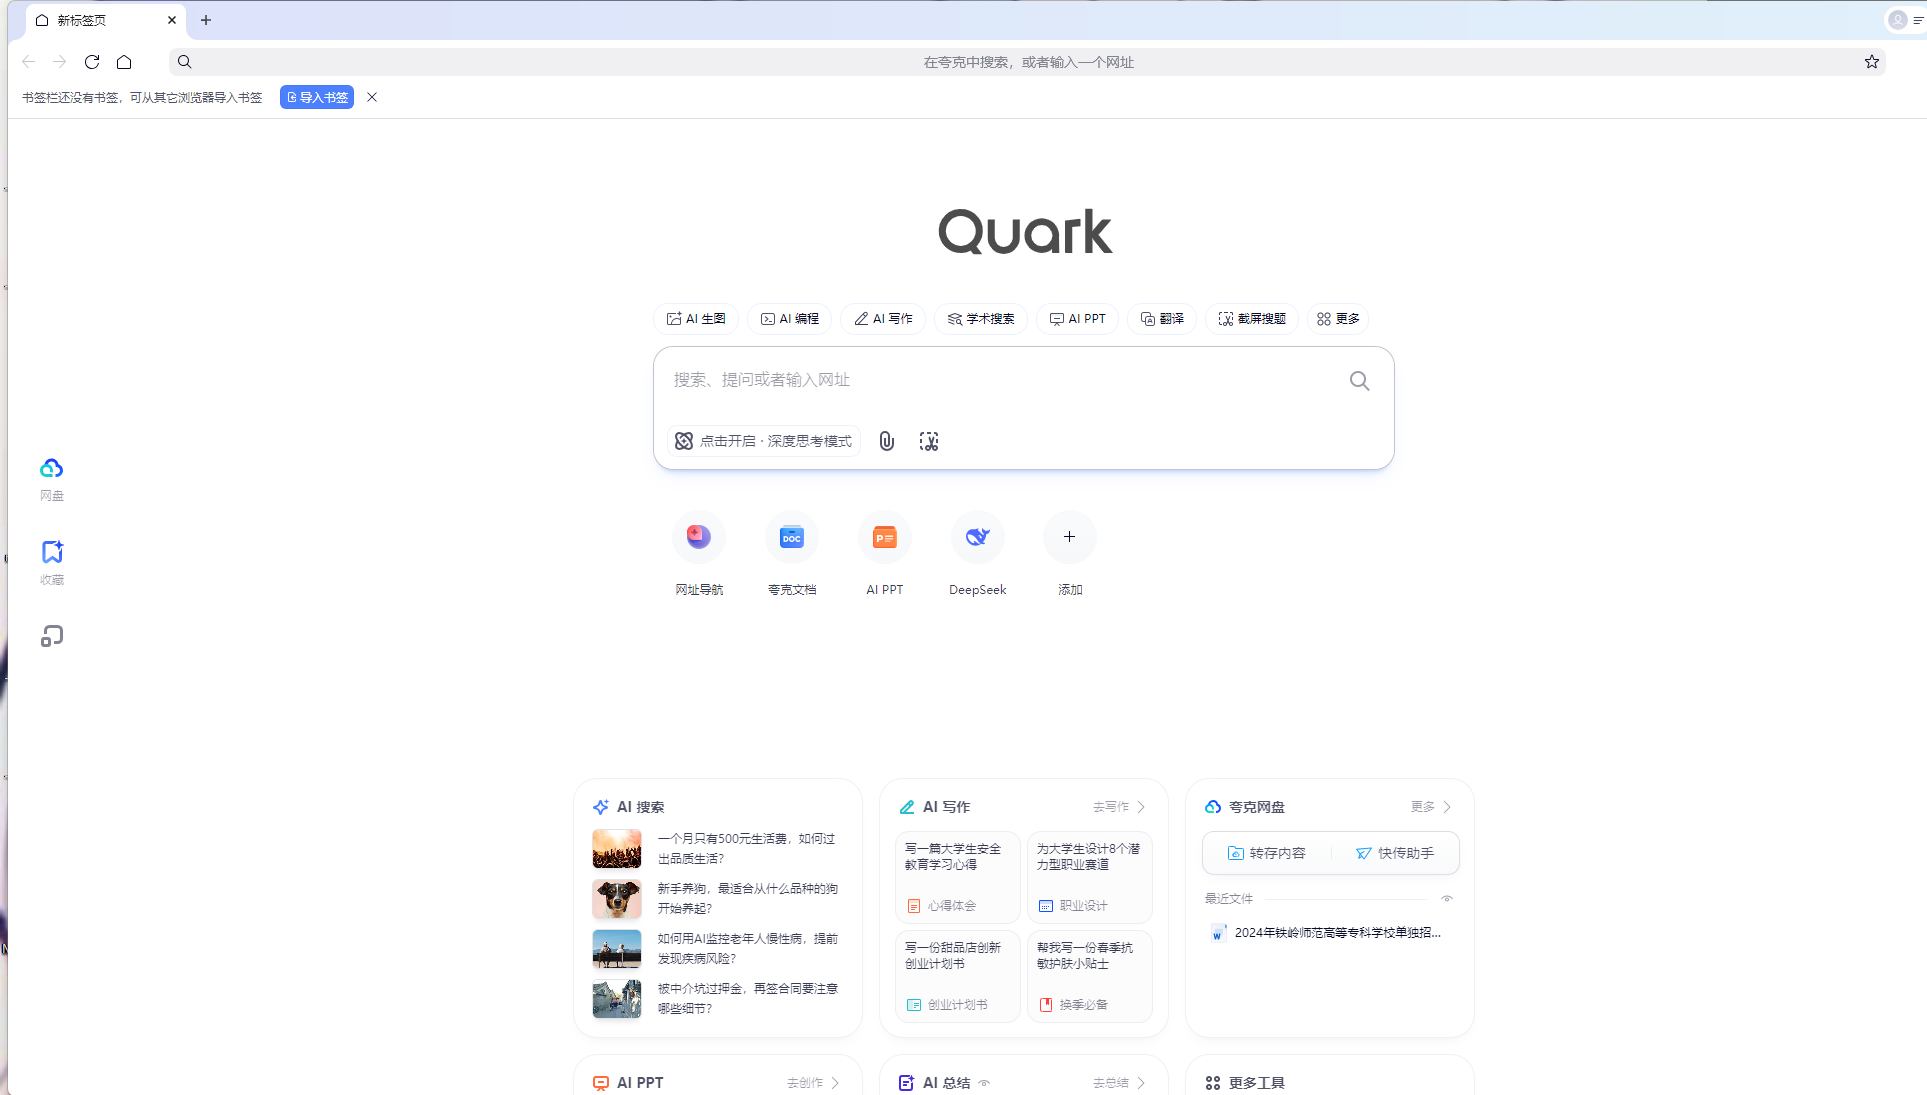Close the 新标签页 tab

pos(172,20)
